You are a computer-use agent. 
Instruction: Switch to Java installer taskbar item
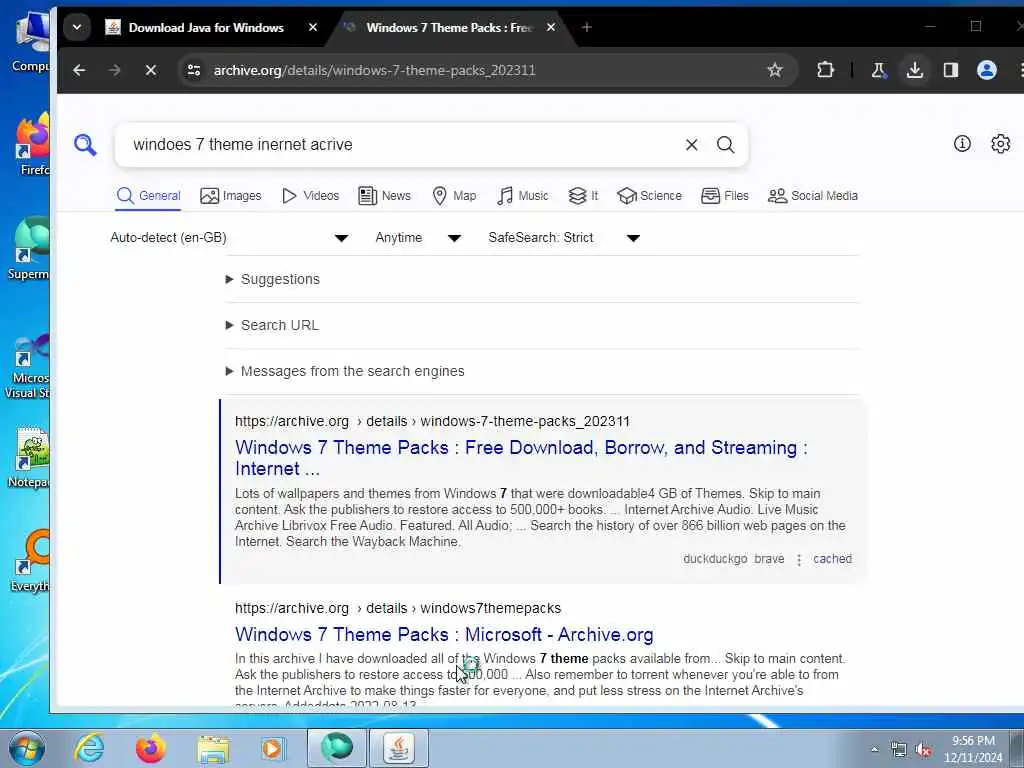coord(399,748)
